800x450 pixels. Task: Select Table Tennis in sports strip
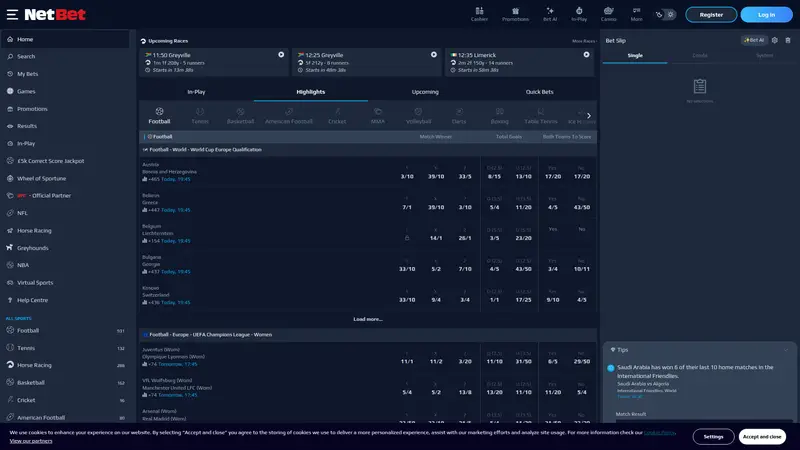coord(541,116)
